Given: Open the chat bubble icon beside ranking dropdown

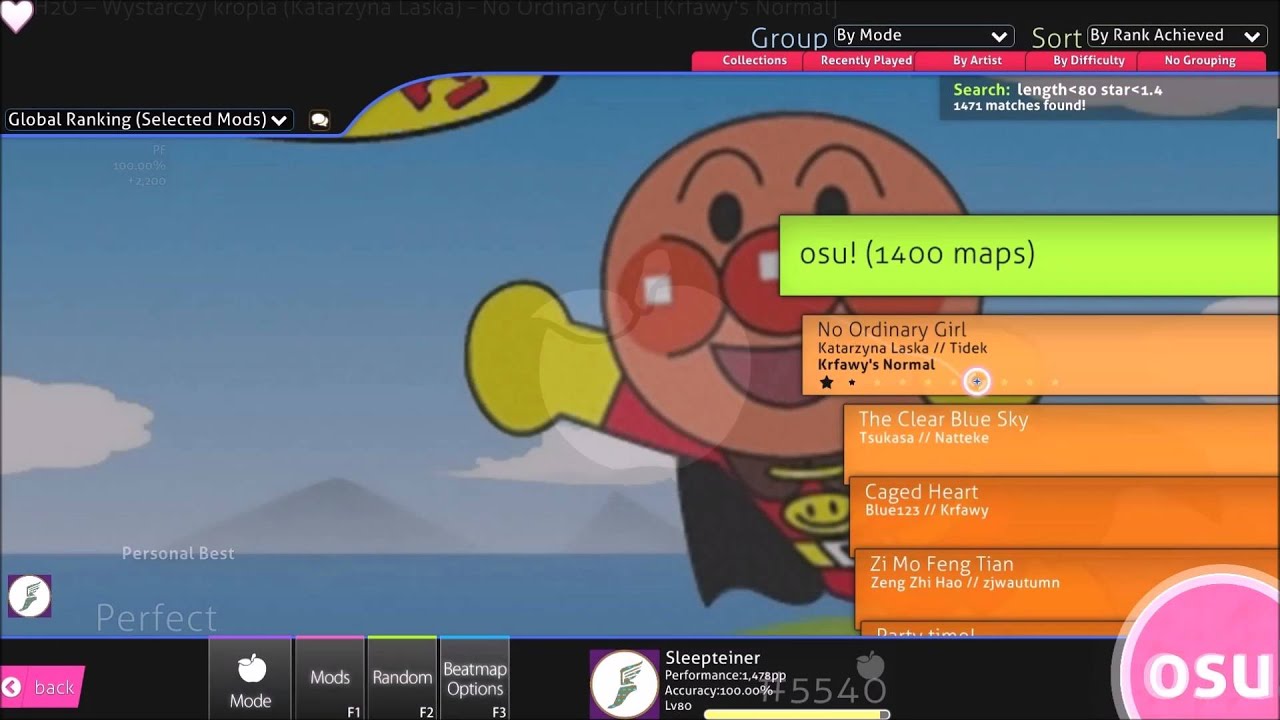Looking at the screenshot, I should pos(319,120).
